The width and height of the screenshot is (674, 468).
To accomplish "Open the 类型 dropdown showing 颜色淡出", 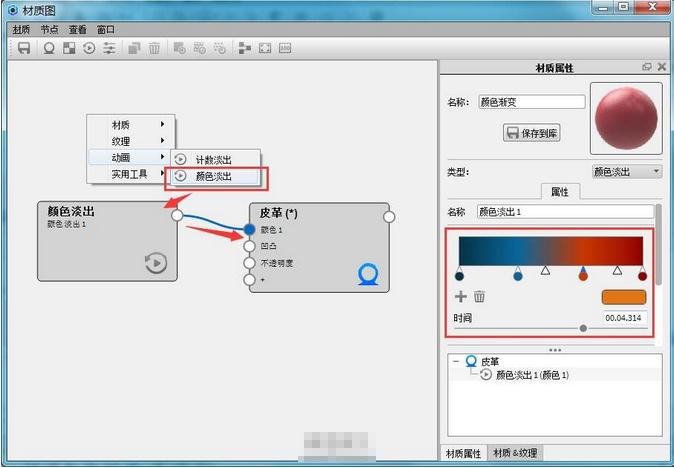I will (x=626, y=172).
